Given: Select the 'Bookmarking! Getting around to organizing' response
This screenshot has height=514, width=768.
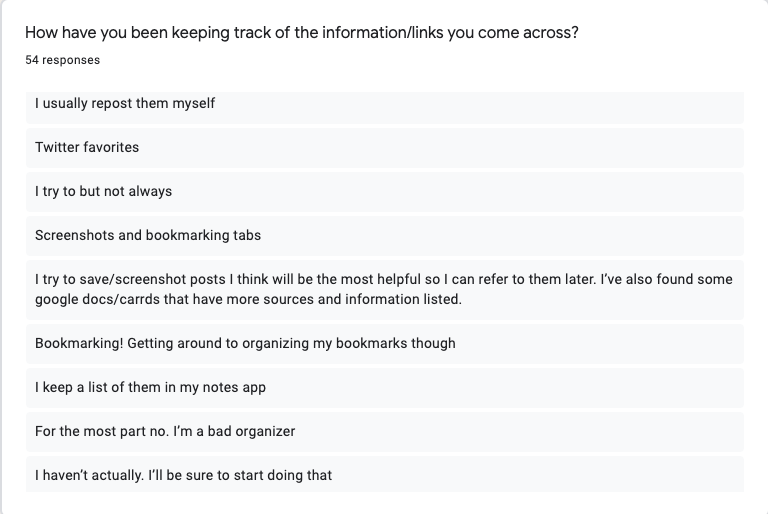Looking at the screenshot, I should 384,343.
